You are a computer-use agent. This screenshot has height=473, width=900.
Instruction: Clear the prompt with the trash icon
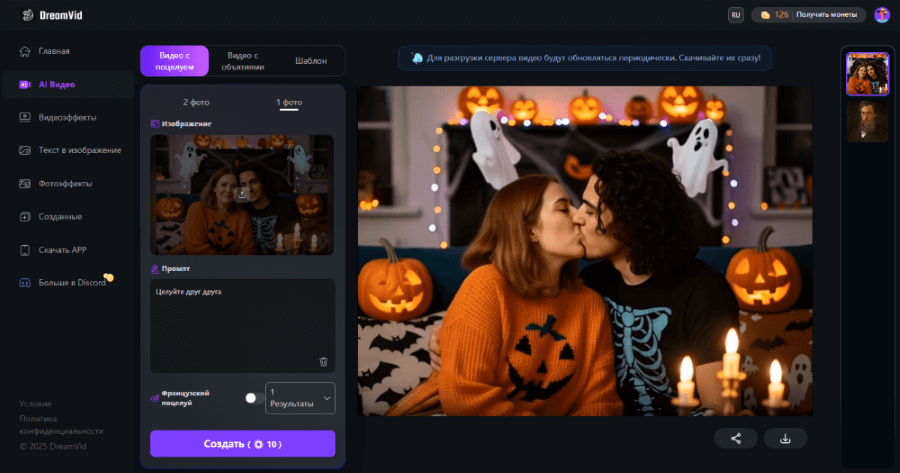click(x=323, y=362)
